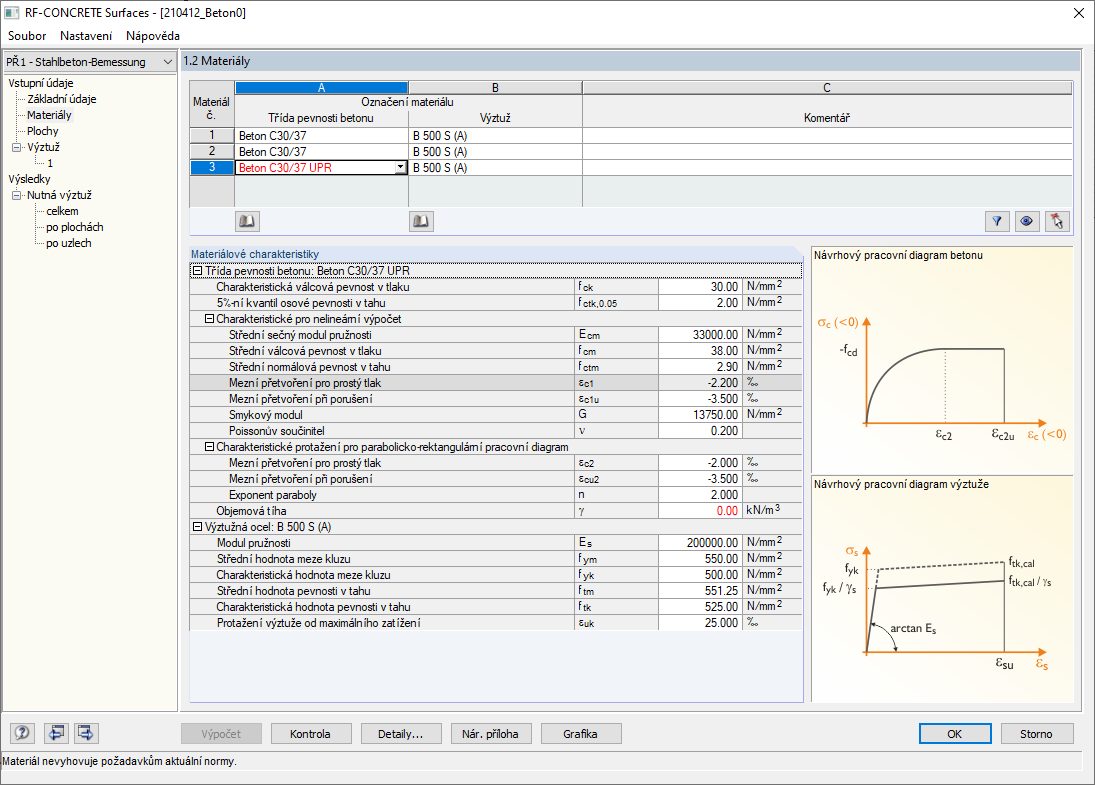Image resolution: width=1095 pixels, height=785 pixels.
Task: Click the filter funnel icon
Action: point(997,221)
